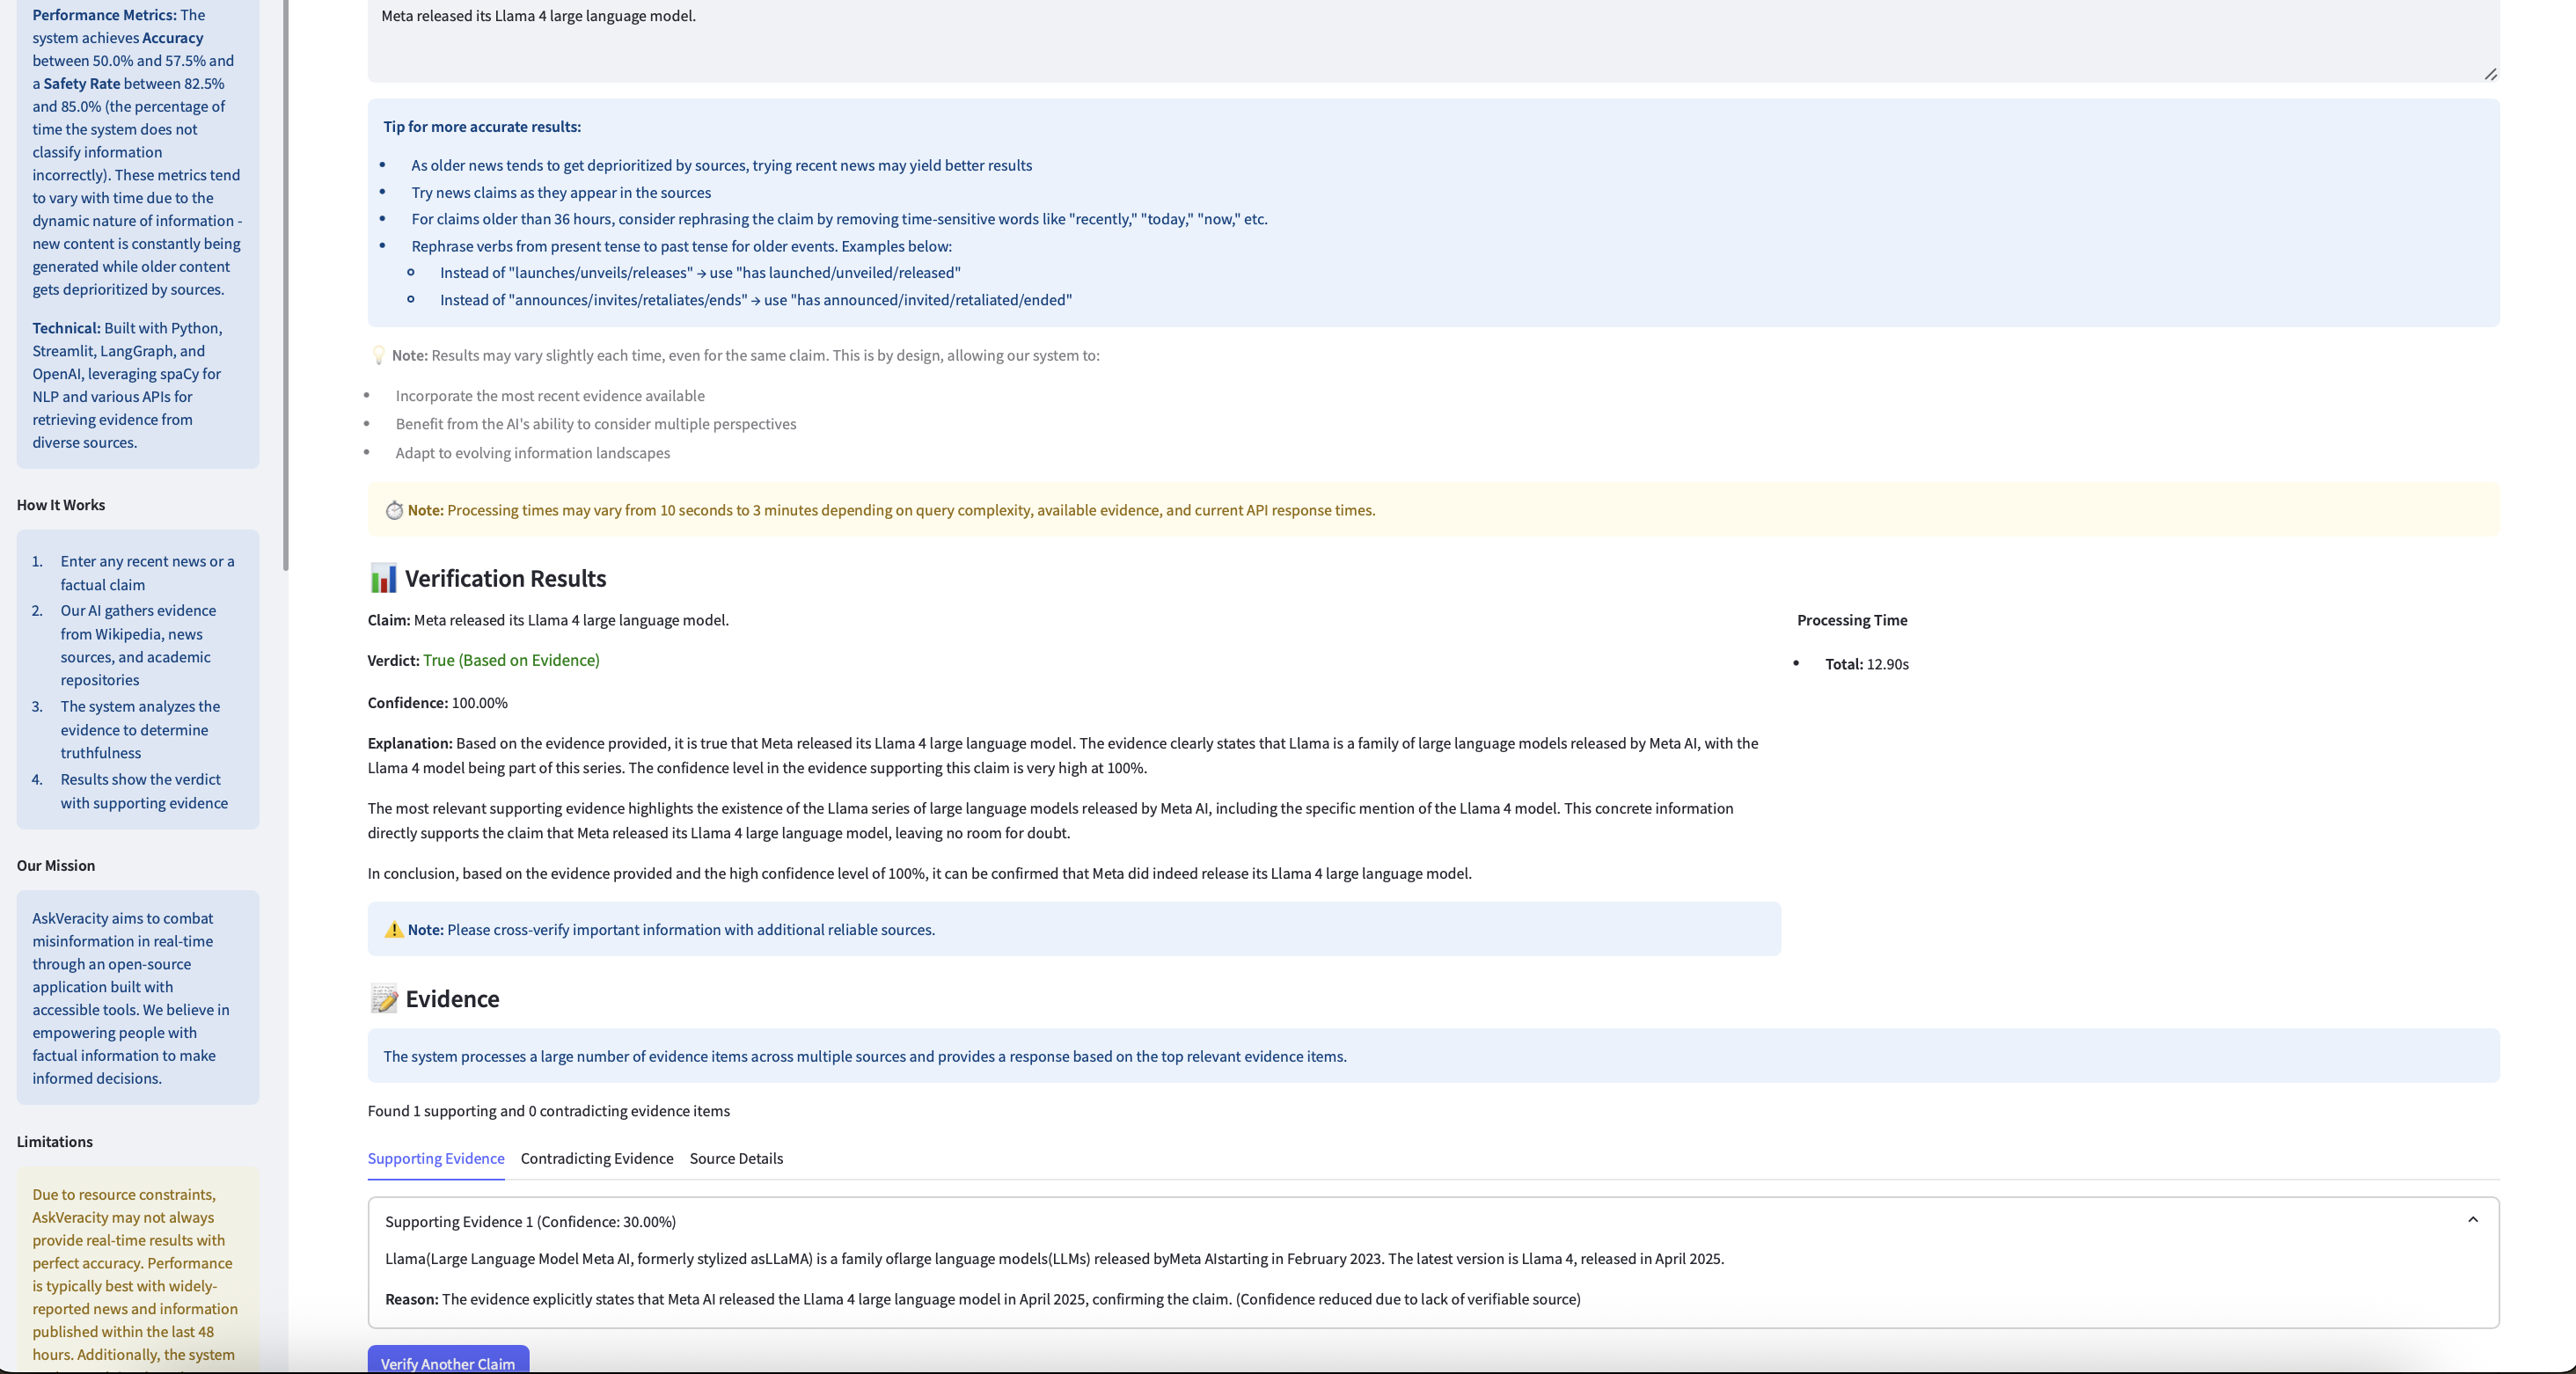2576x1374 pixels.
Task: Click the Found 1 supporting evidence text
Action: pos(548,1111)
